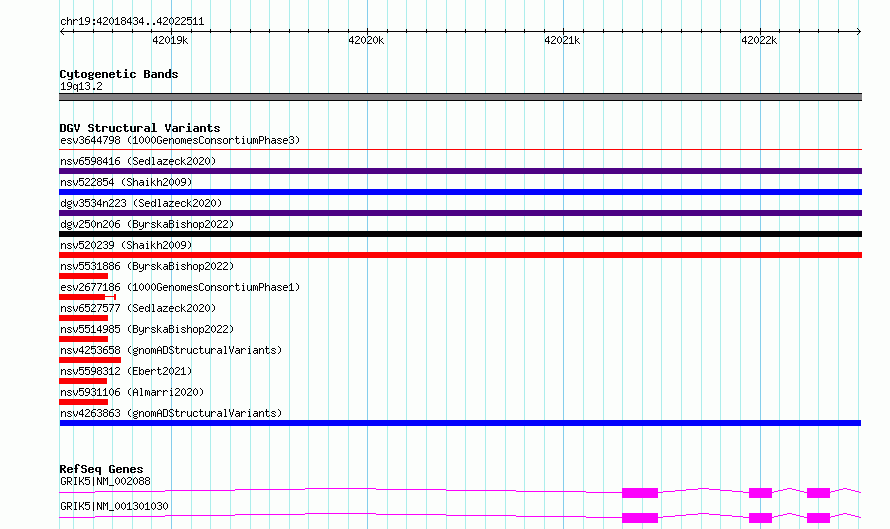
Task: Open nsv5514985 (ByrskaBishop2022) label
Action: pyautogui.click(x=147, y=329)
